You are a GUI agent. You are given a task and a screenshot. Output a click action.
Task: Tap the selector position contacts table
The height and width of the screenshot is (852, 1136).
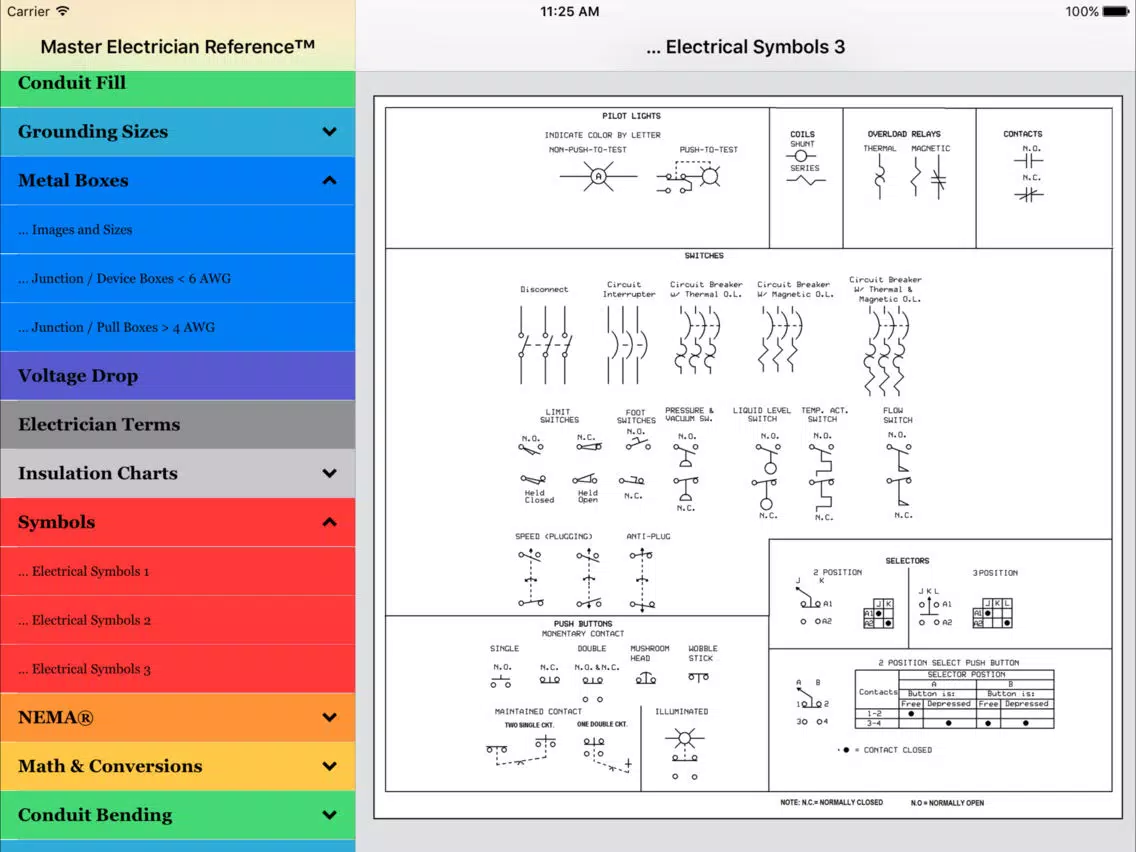tap(954, 699)
